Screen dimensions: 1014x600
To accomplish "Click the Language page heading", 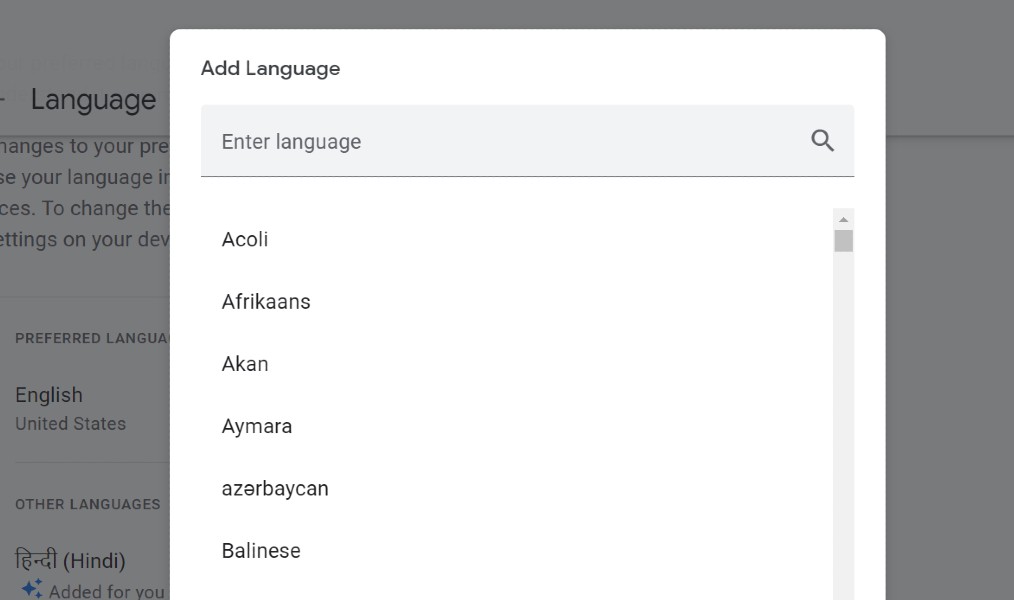I will [x=93, y=100].
